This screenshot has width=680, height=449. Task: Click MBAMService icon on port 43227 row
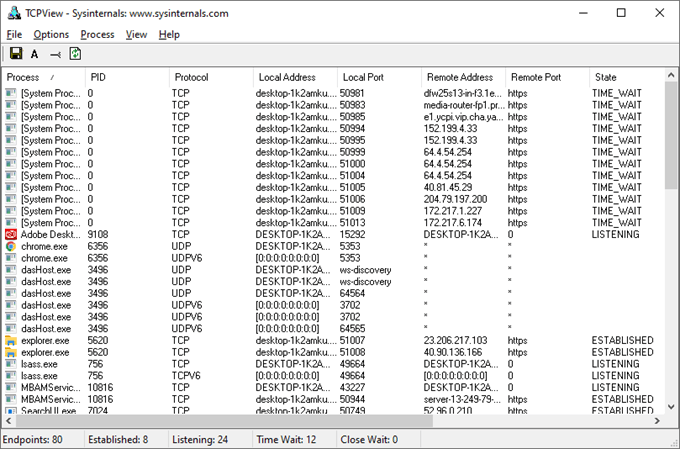click(x=11, y=387)
